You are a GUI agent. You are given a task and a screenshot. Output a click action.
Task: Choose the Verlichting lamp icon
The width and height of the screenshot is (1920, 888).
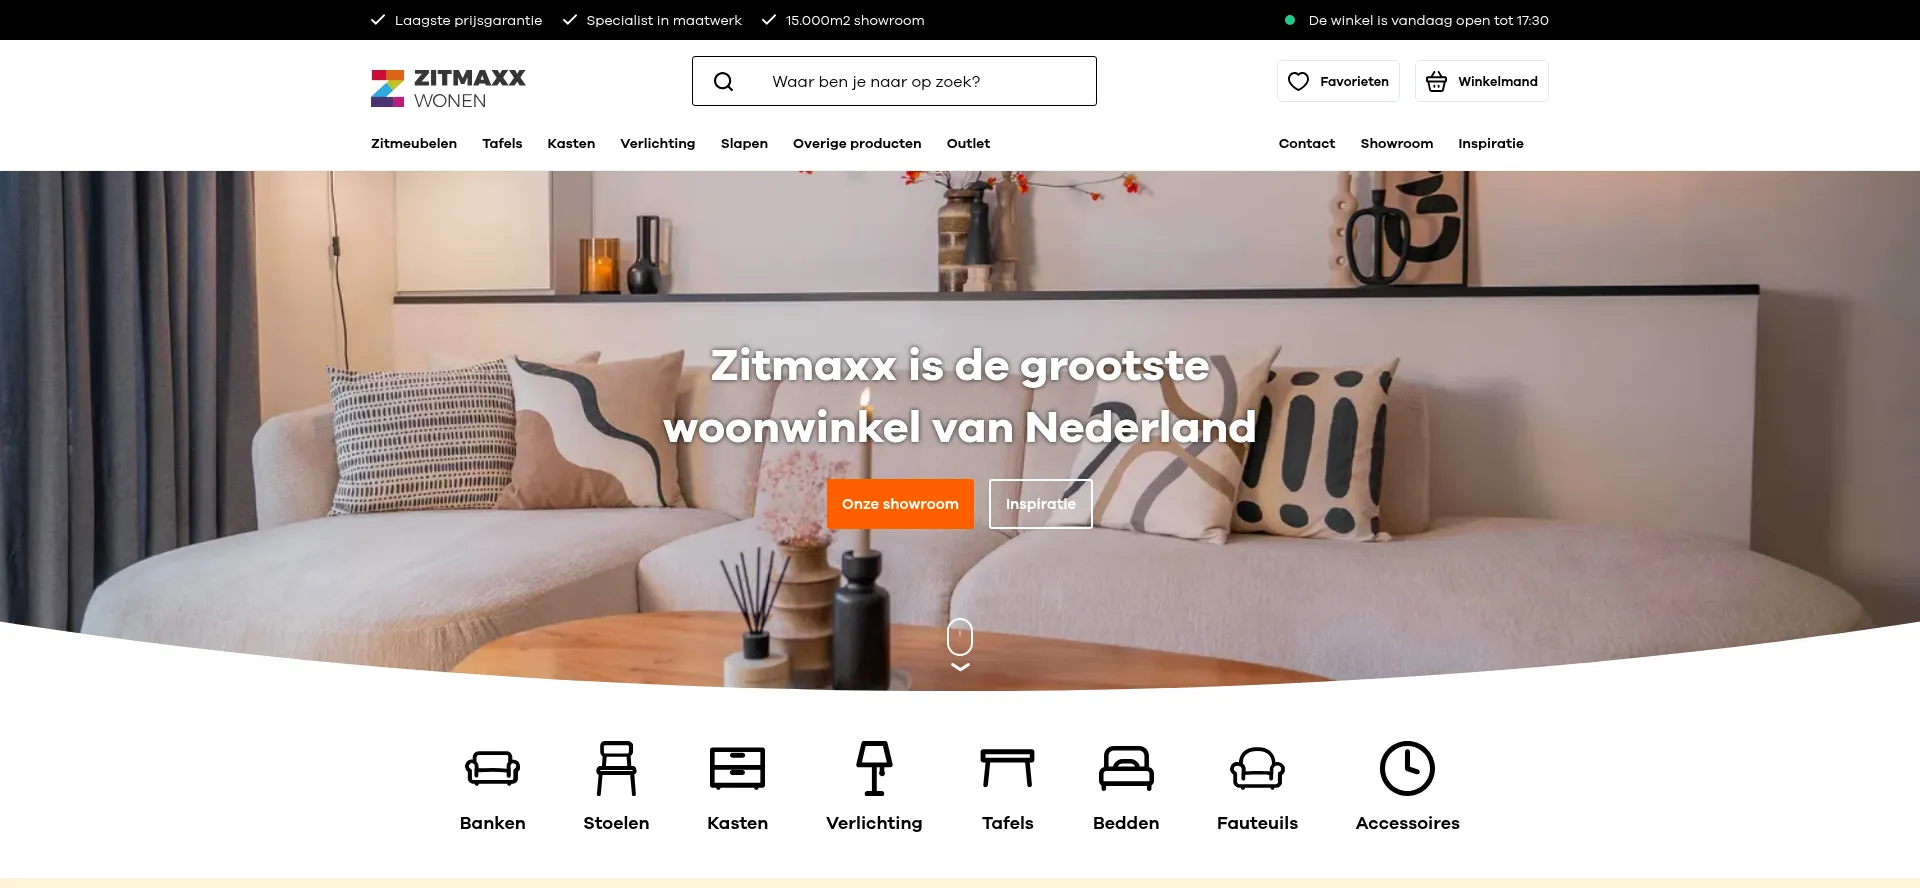[874, 768]
